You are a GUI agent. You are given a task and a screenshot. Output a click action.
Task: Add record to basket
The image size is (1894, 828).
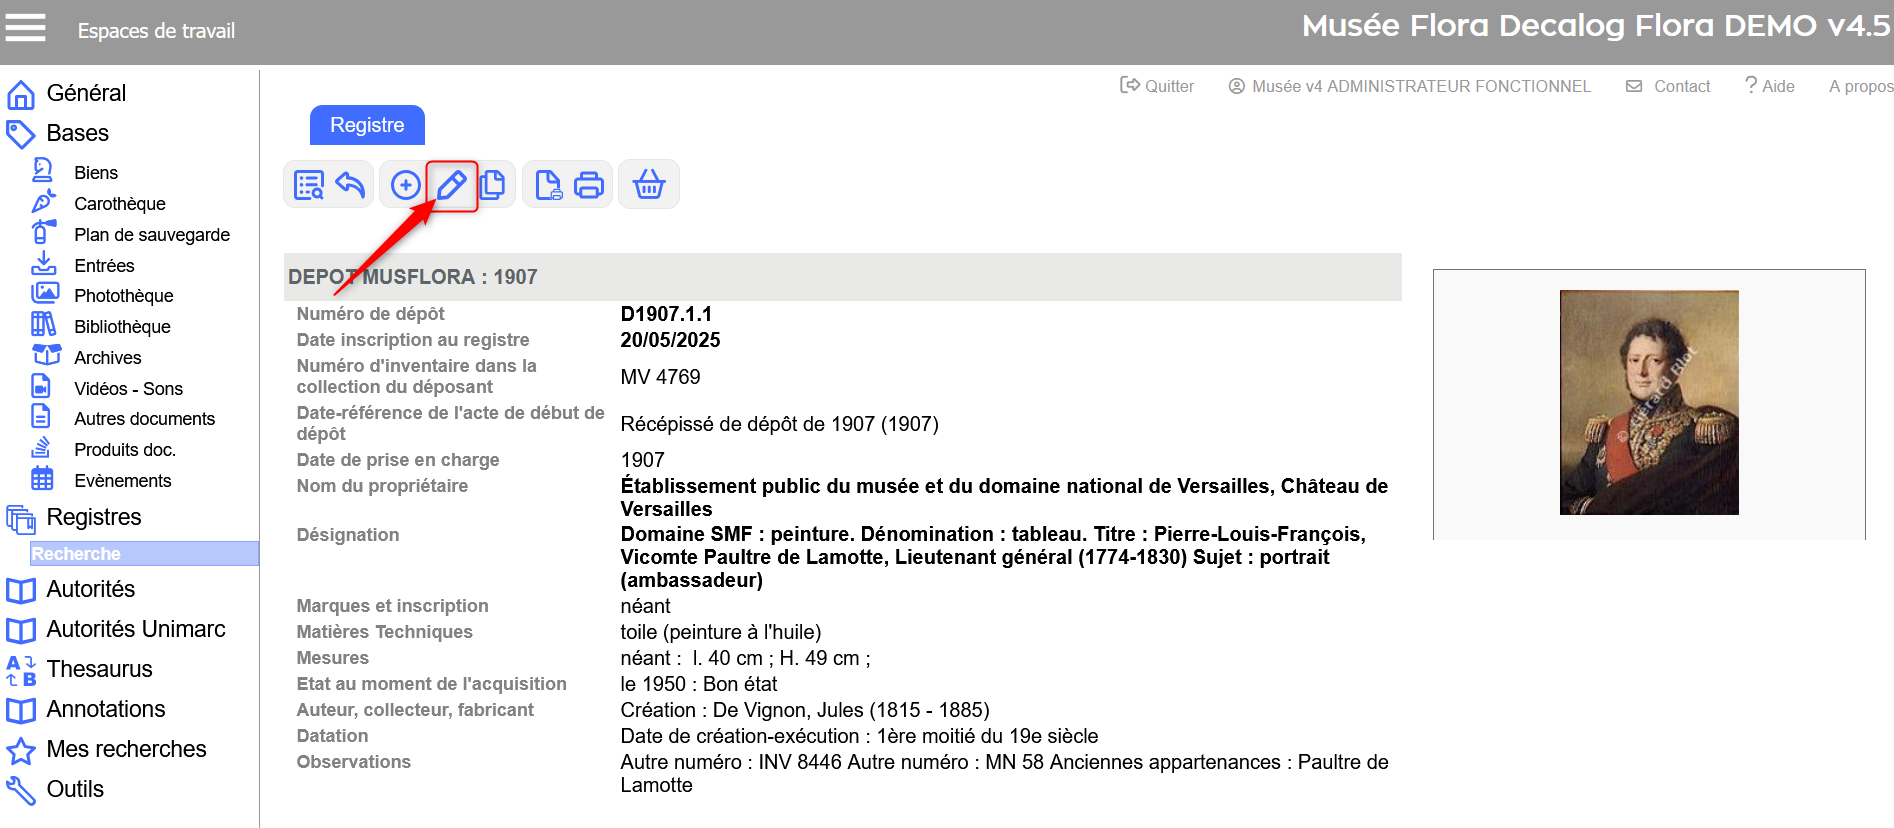649,185
